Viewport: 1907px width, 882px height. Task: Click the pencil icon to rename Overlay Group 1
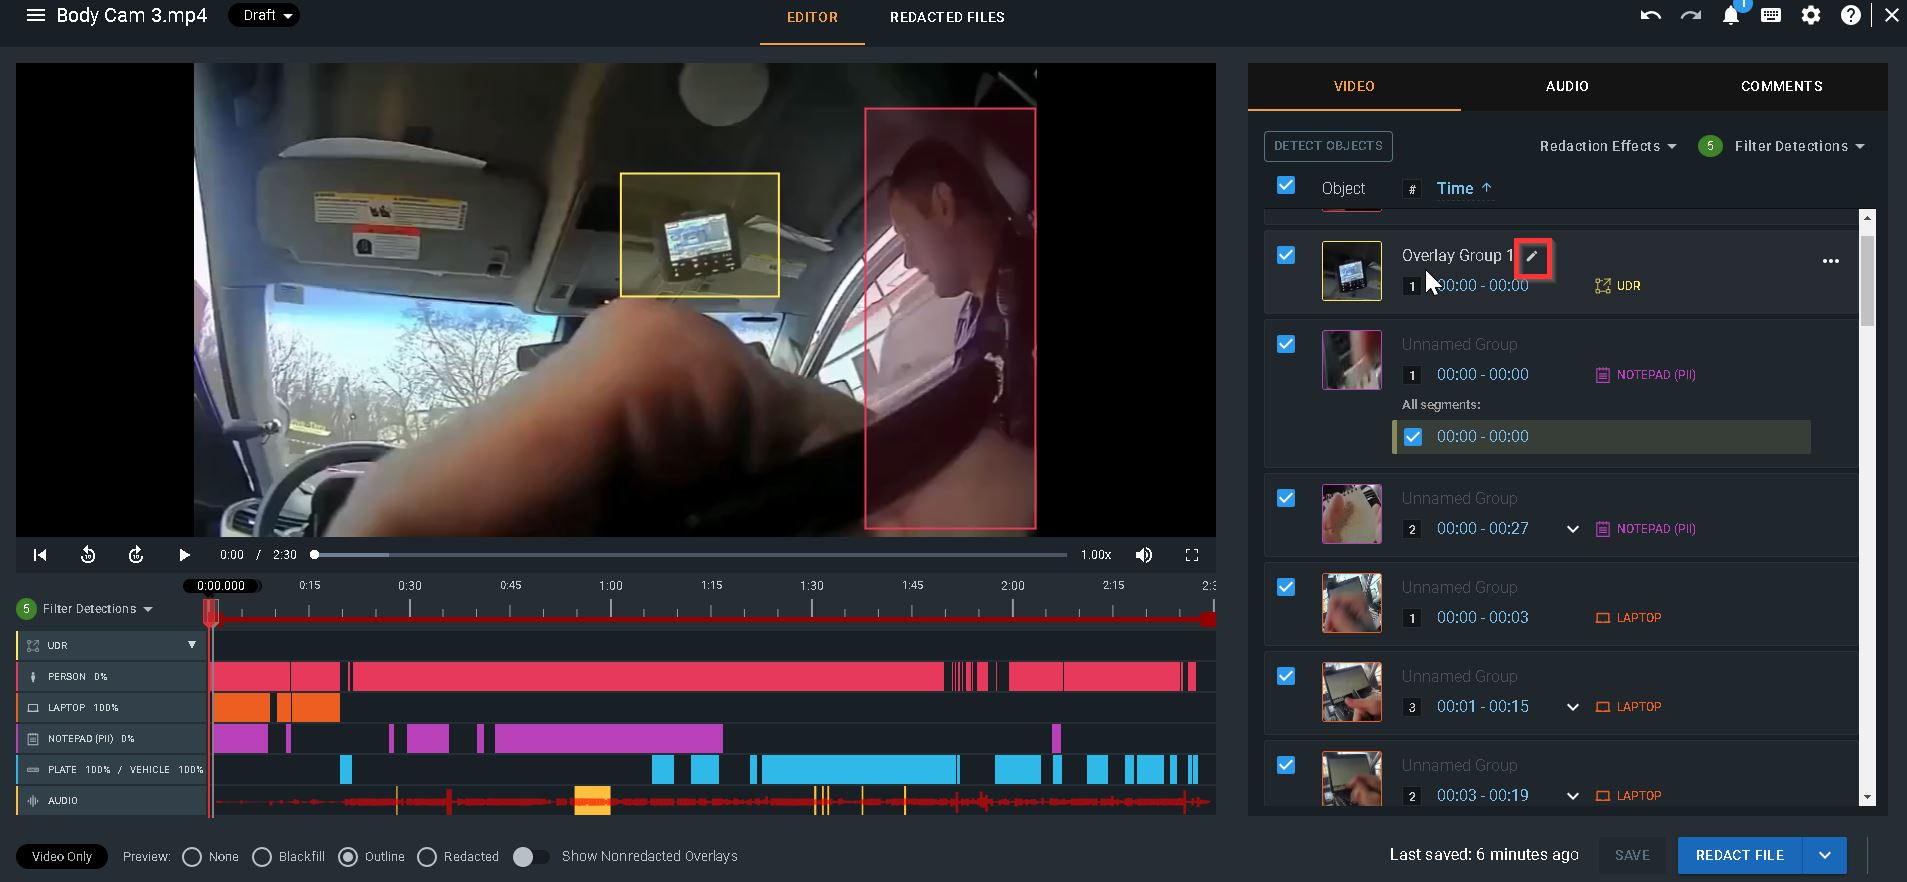[1532, 257]
